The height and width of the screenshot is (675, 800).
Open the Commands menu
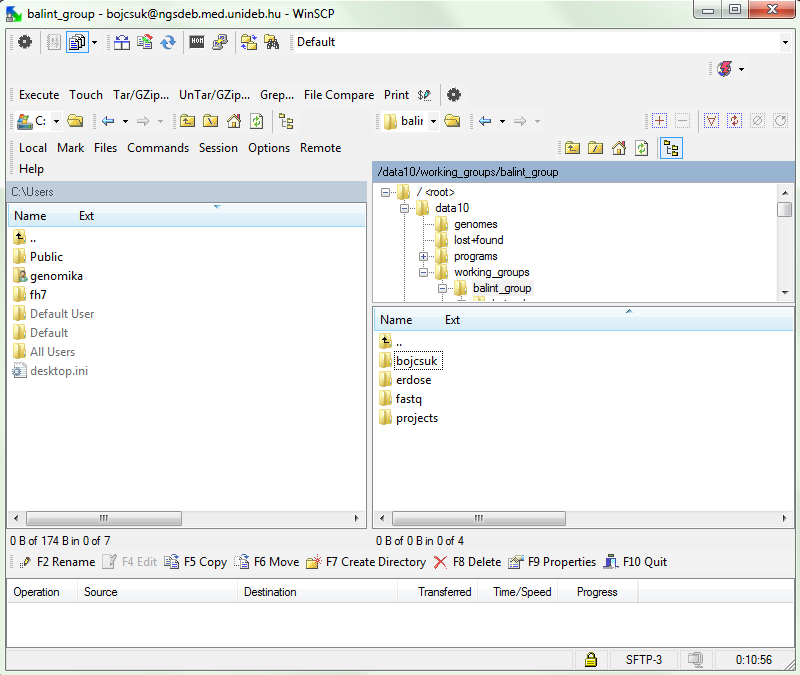[157, 148]
